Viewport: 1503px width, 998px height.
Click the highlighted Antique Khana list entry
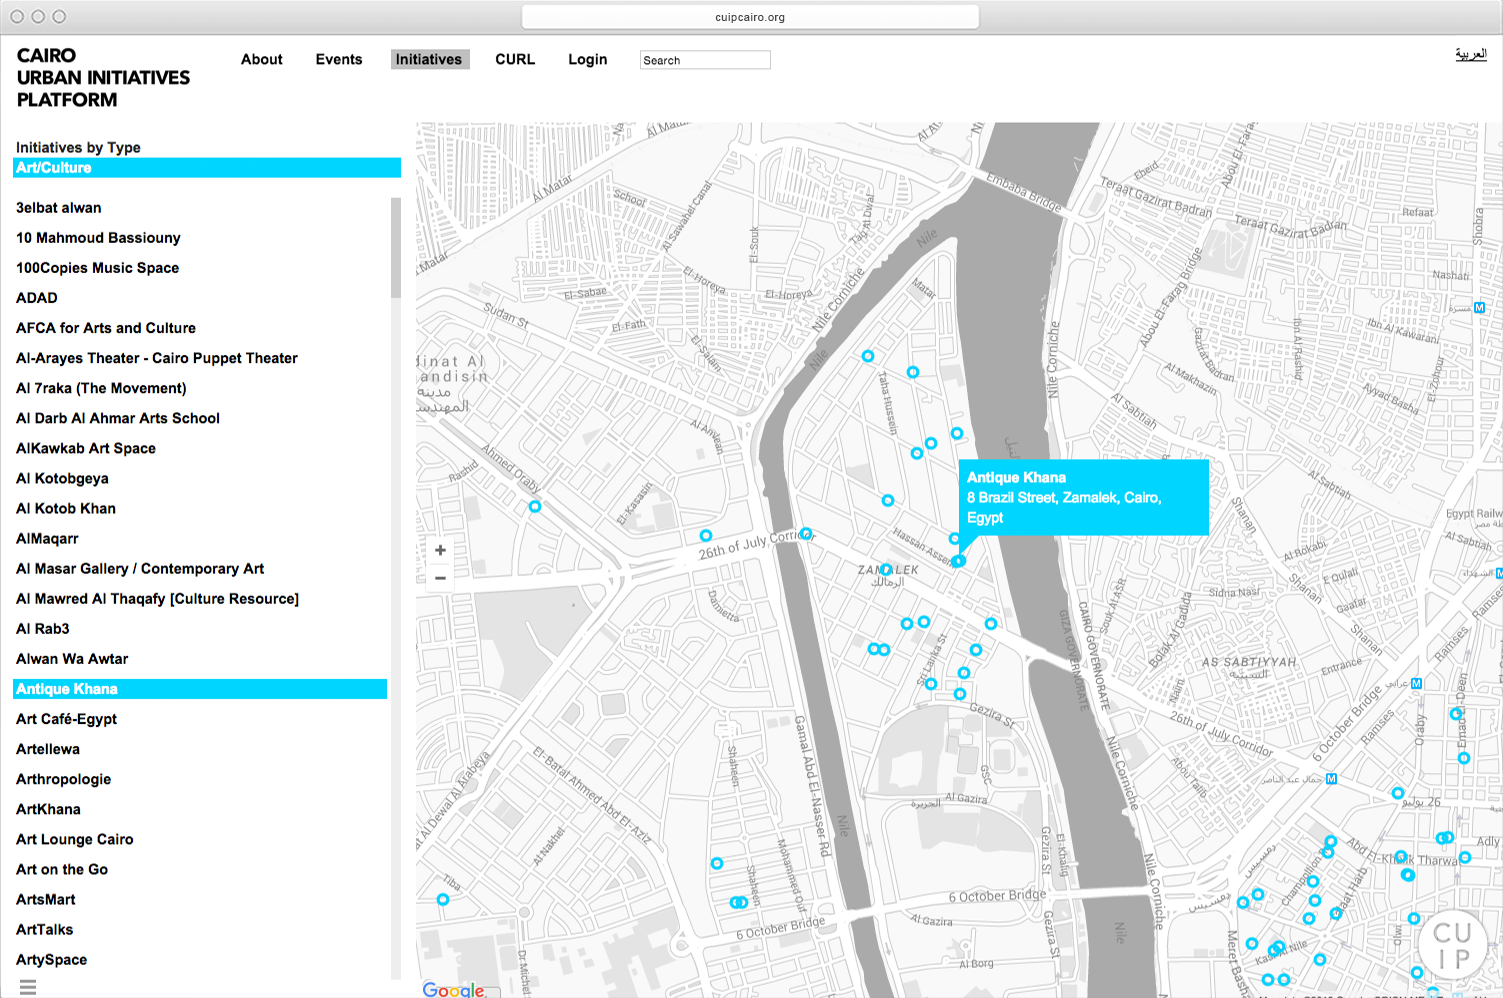[200, 689]
